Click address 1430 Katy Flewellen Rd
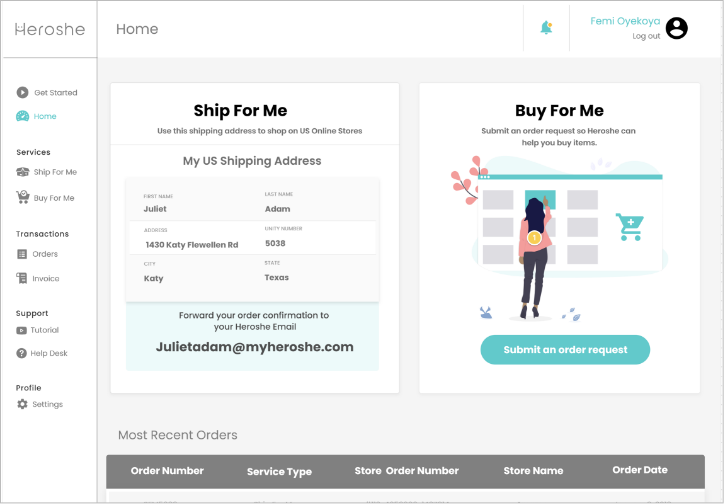 pos(192,245)
